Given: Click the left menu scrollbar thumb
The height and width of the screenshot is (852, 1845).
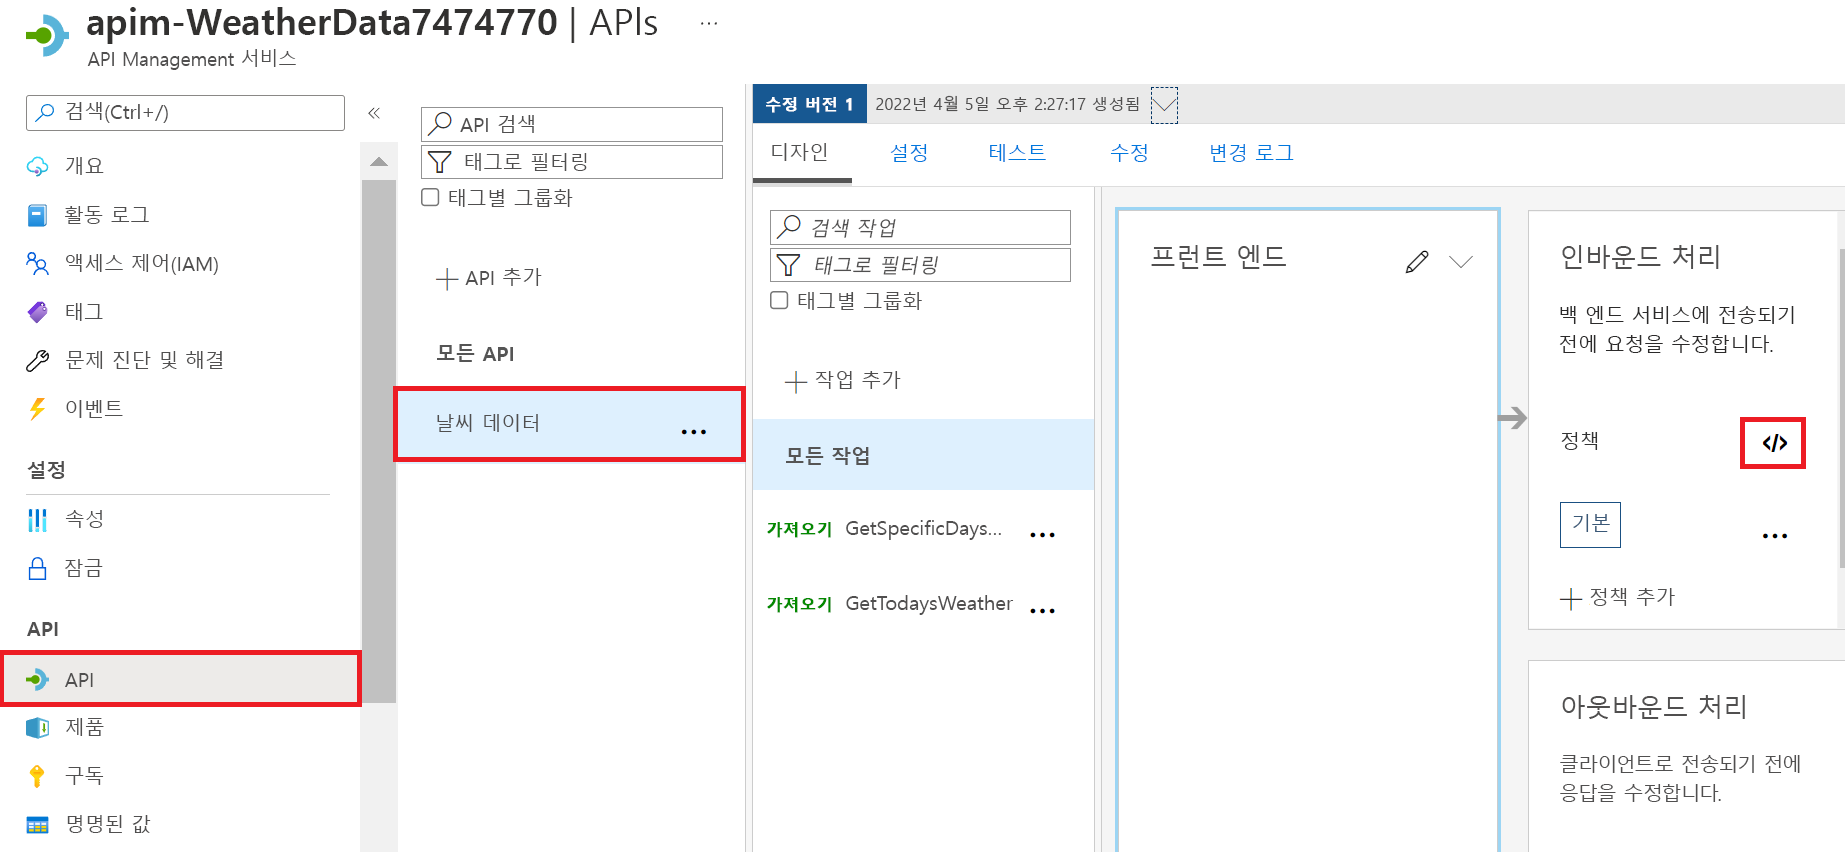Looking at the screenshot, I should (x=378, y=440).
